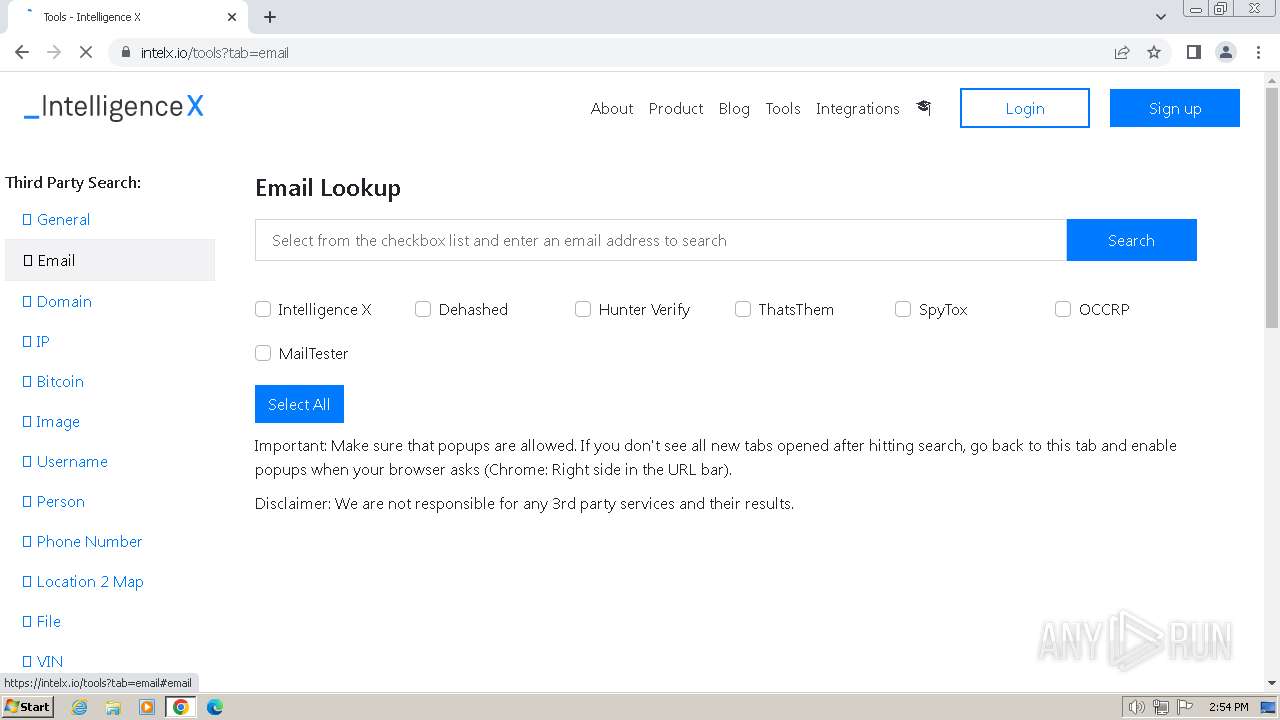Click the graduation cap academy icon
This screenshot has width=1280, height=720.
click(923, 108)
